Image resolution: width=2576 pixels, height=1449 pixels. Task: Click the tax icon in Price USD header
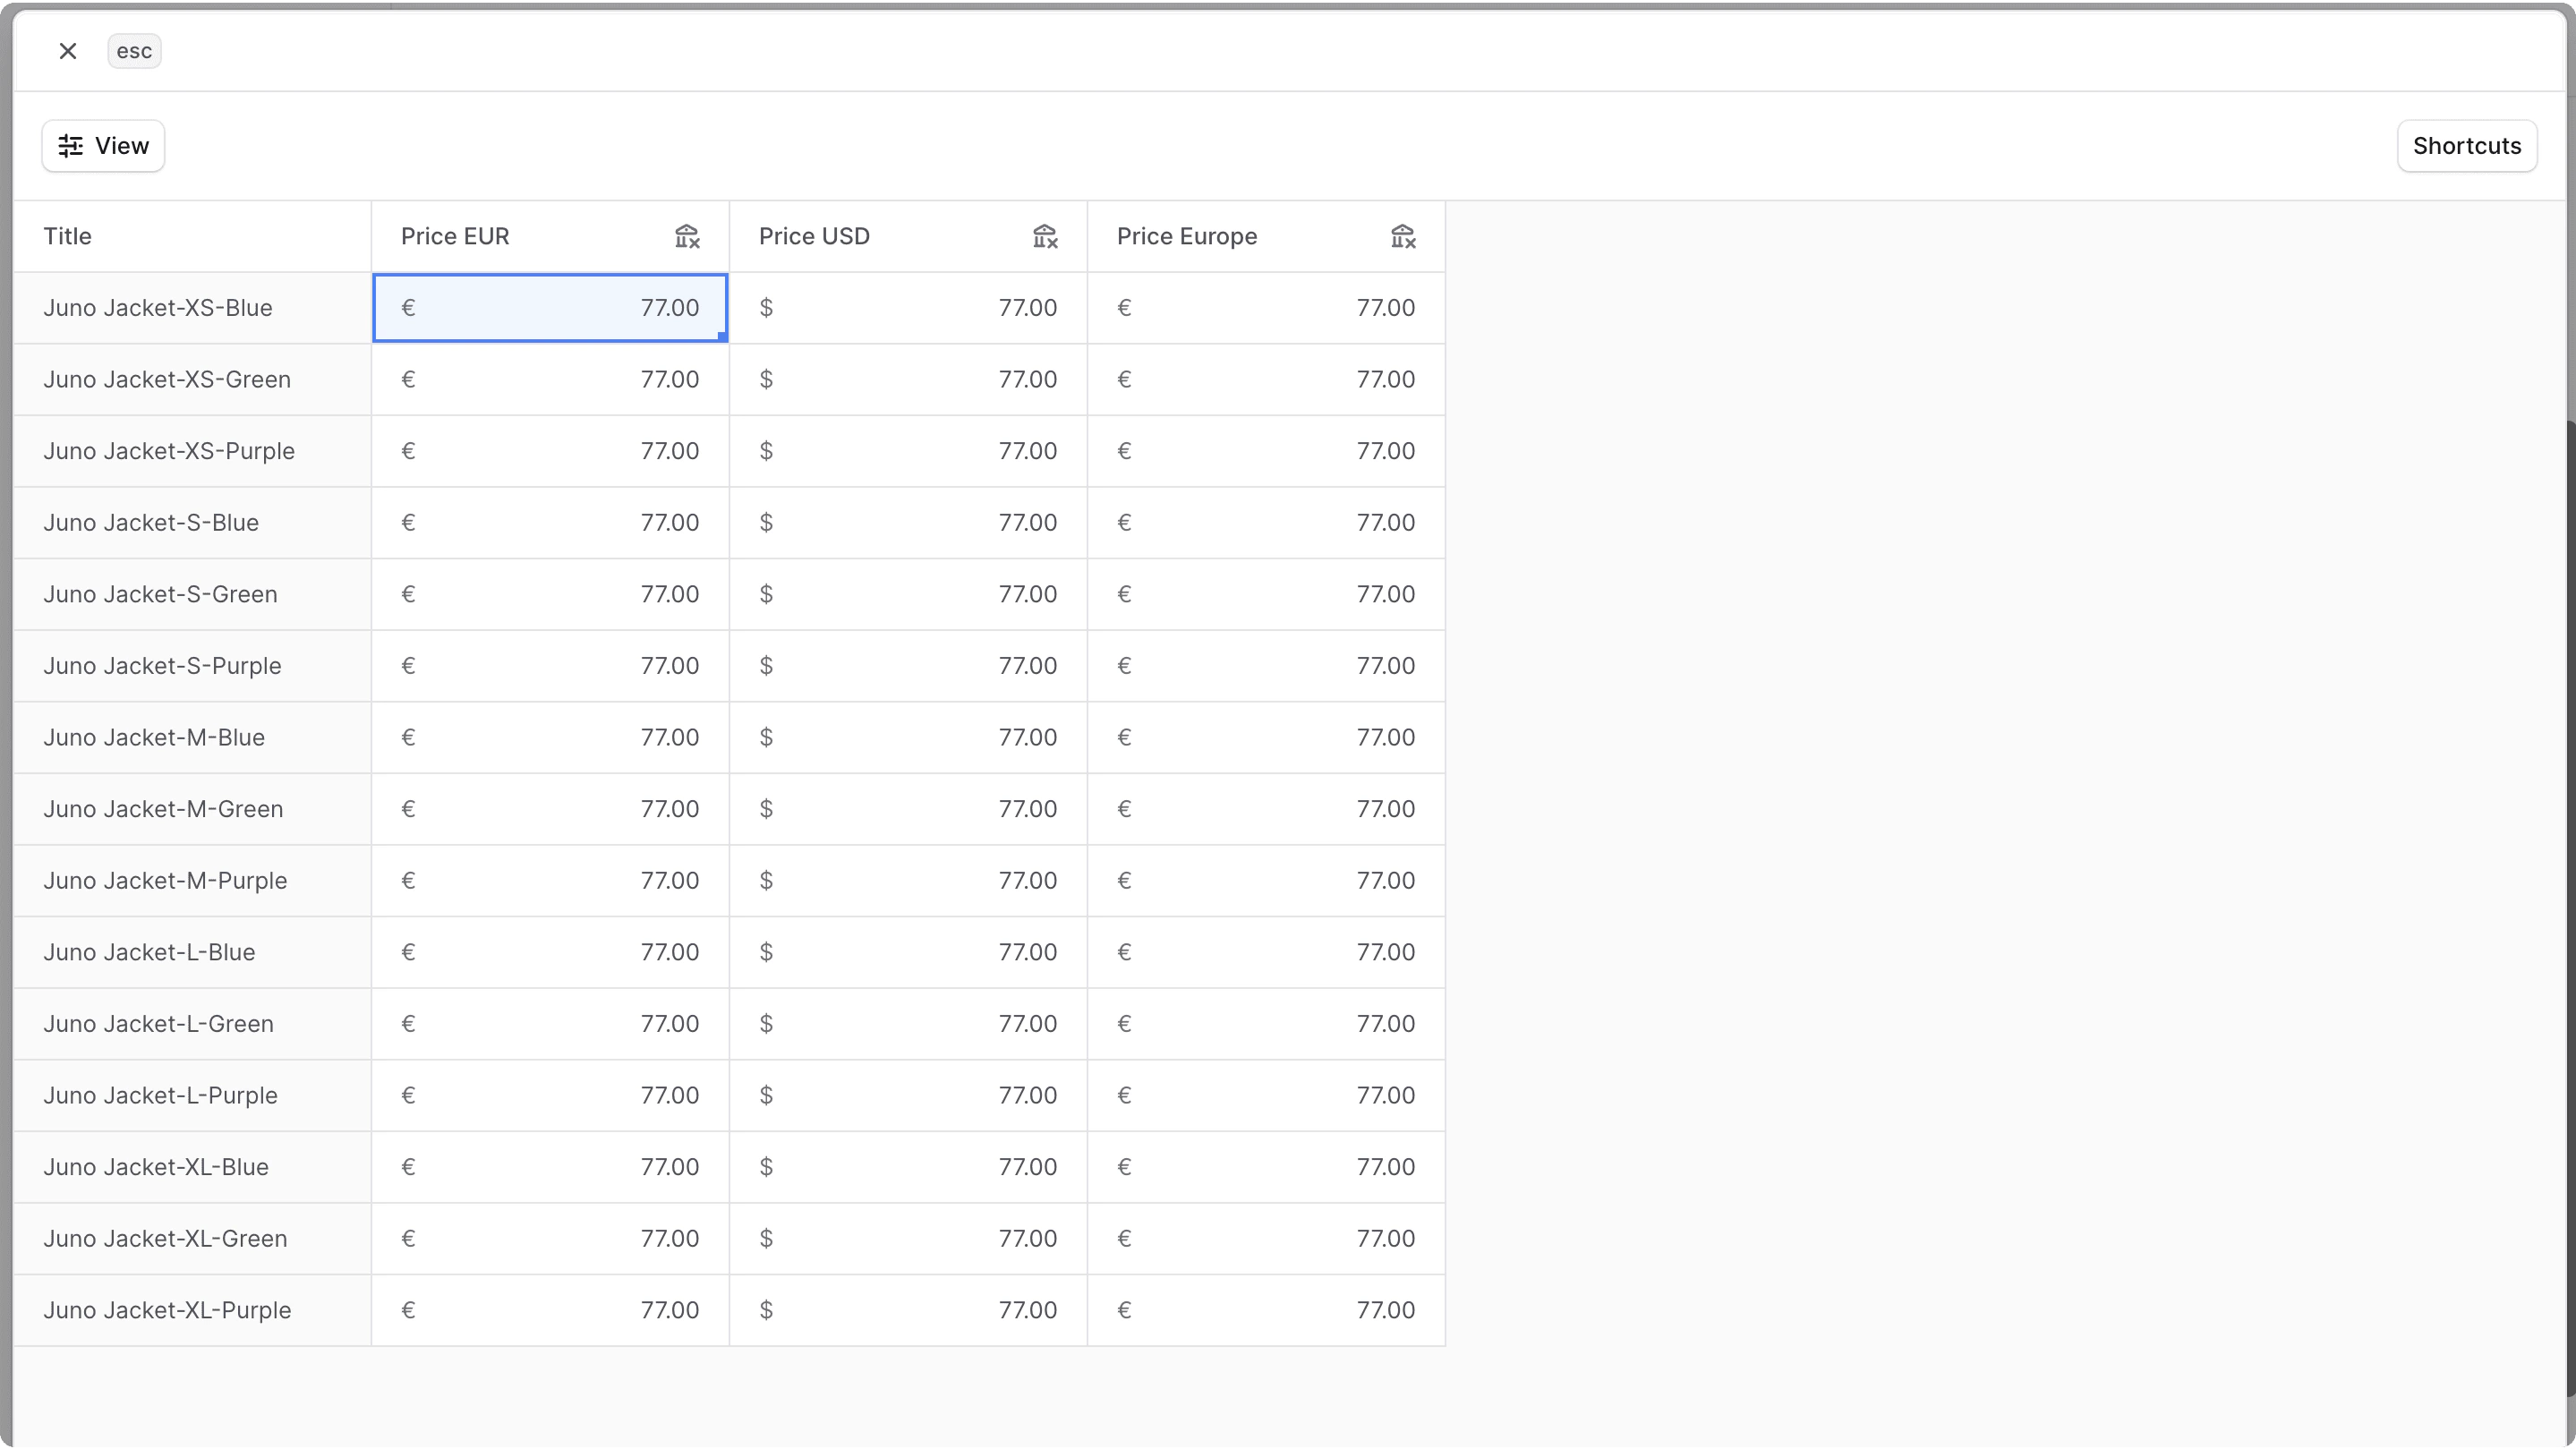[x=1044, y=237]
